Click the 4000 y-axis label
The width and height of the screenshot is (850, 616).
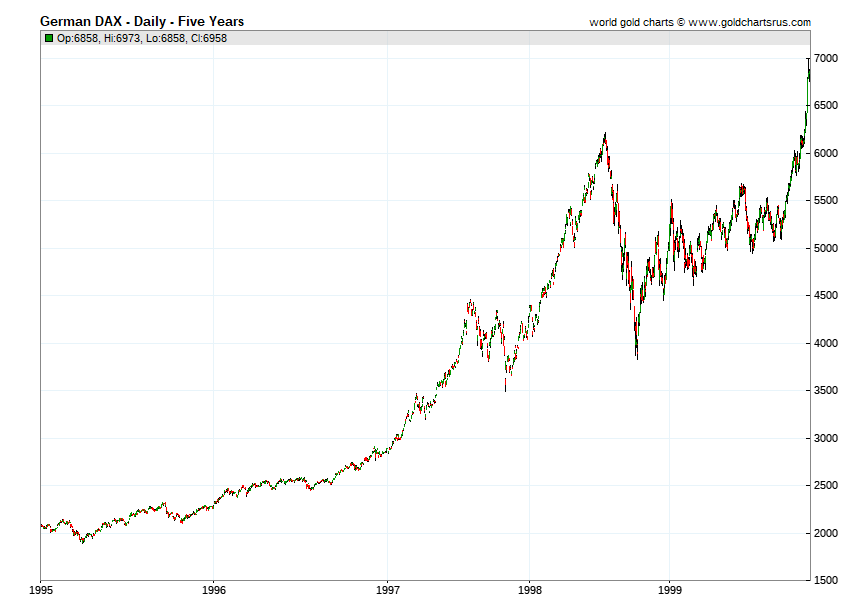(x=826, y=343)
